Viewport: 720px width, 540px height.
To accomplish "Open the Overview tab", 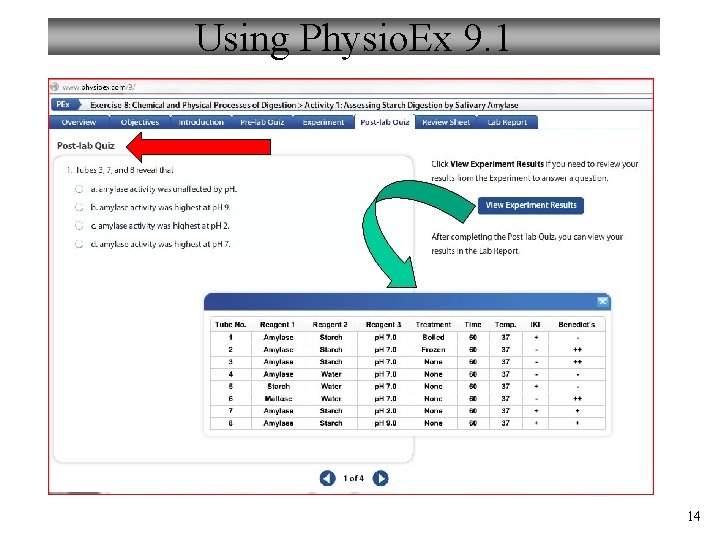I will tap(79, 122).
